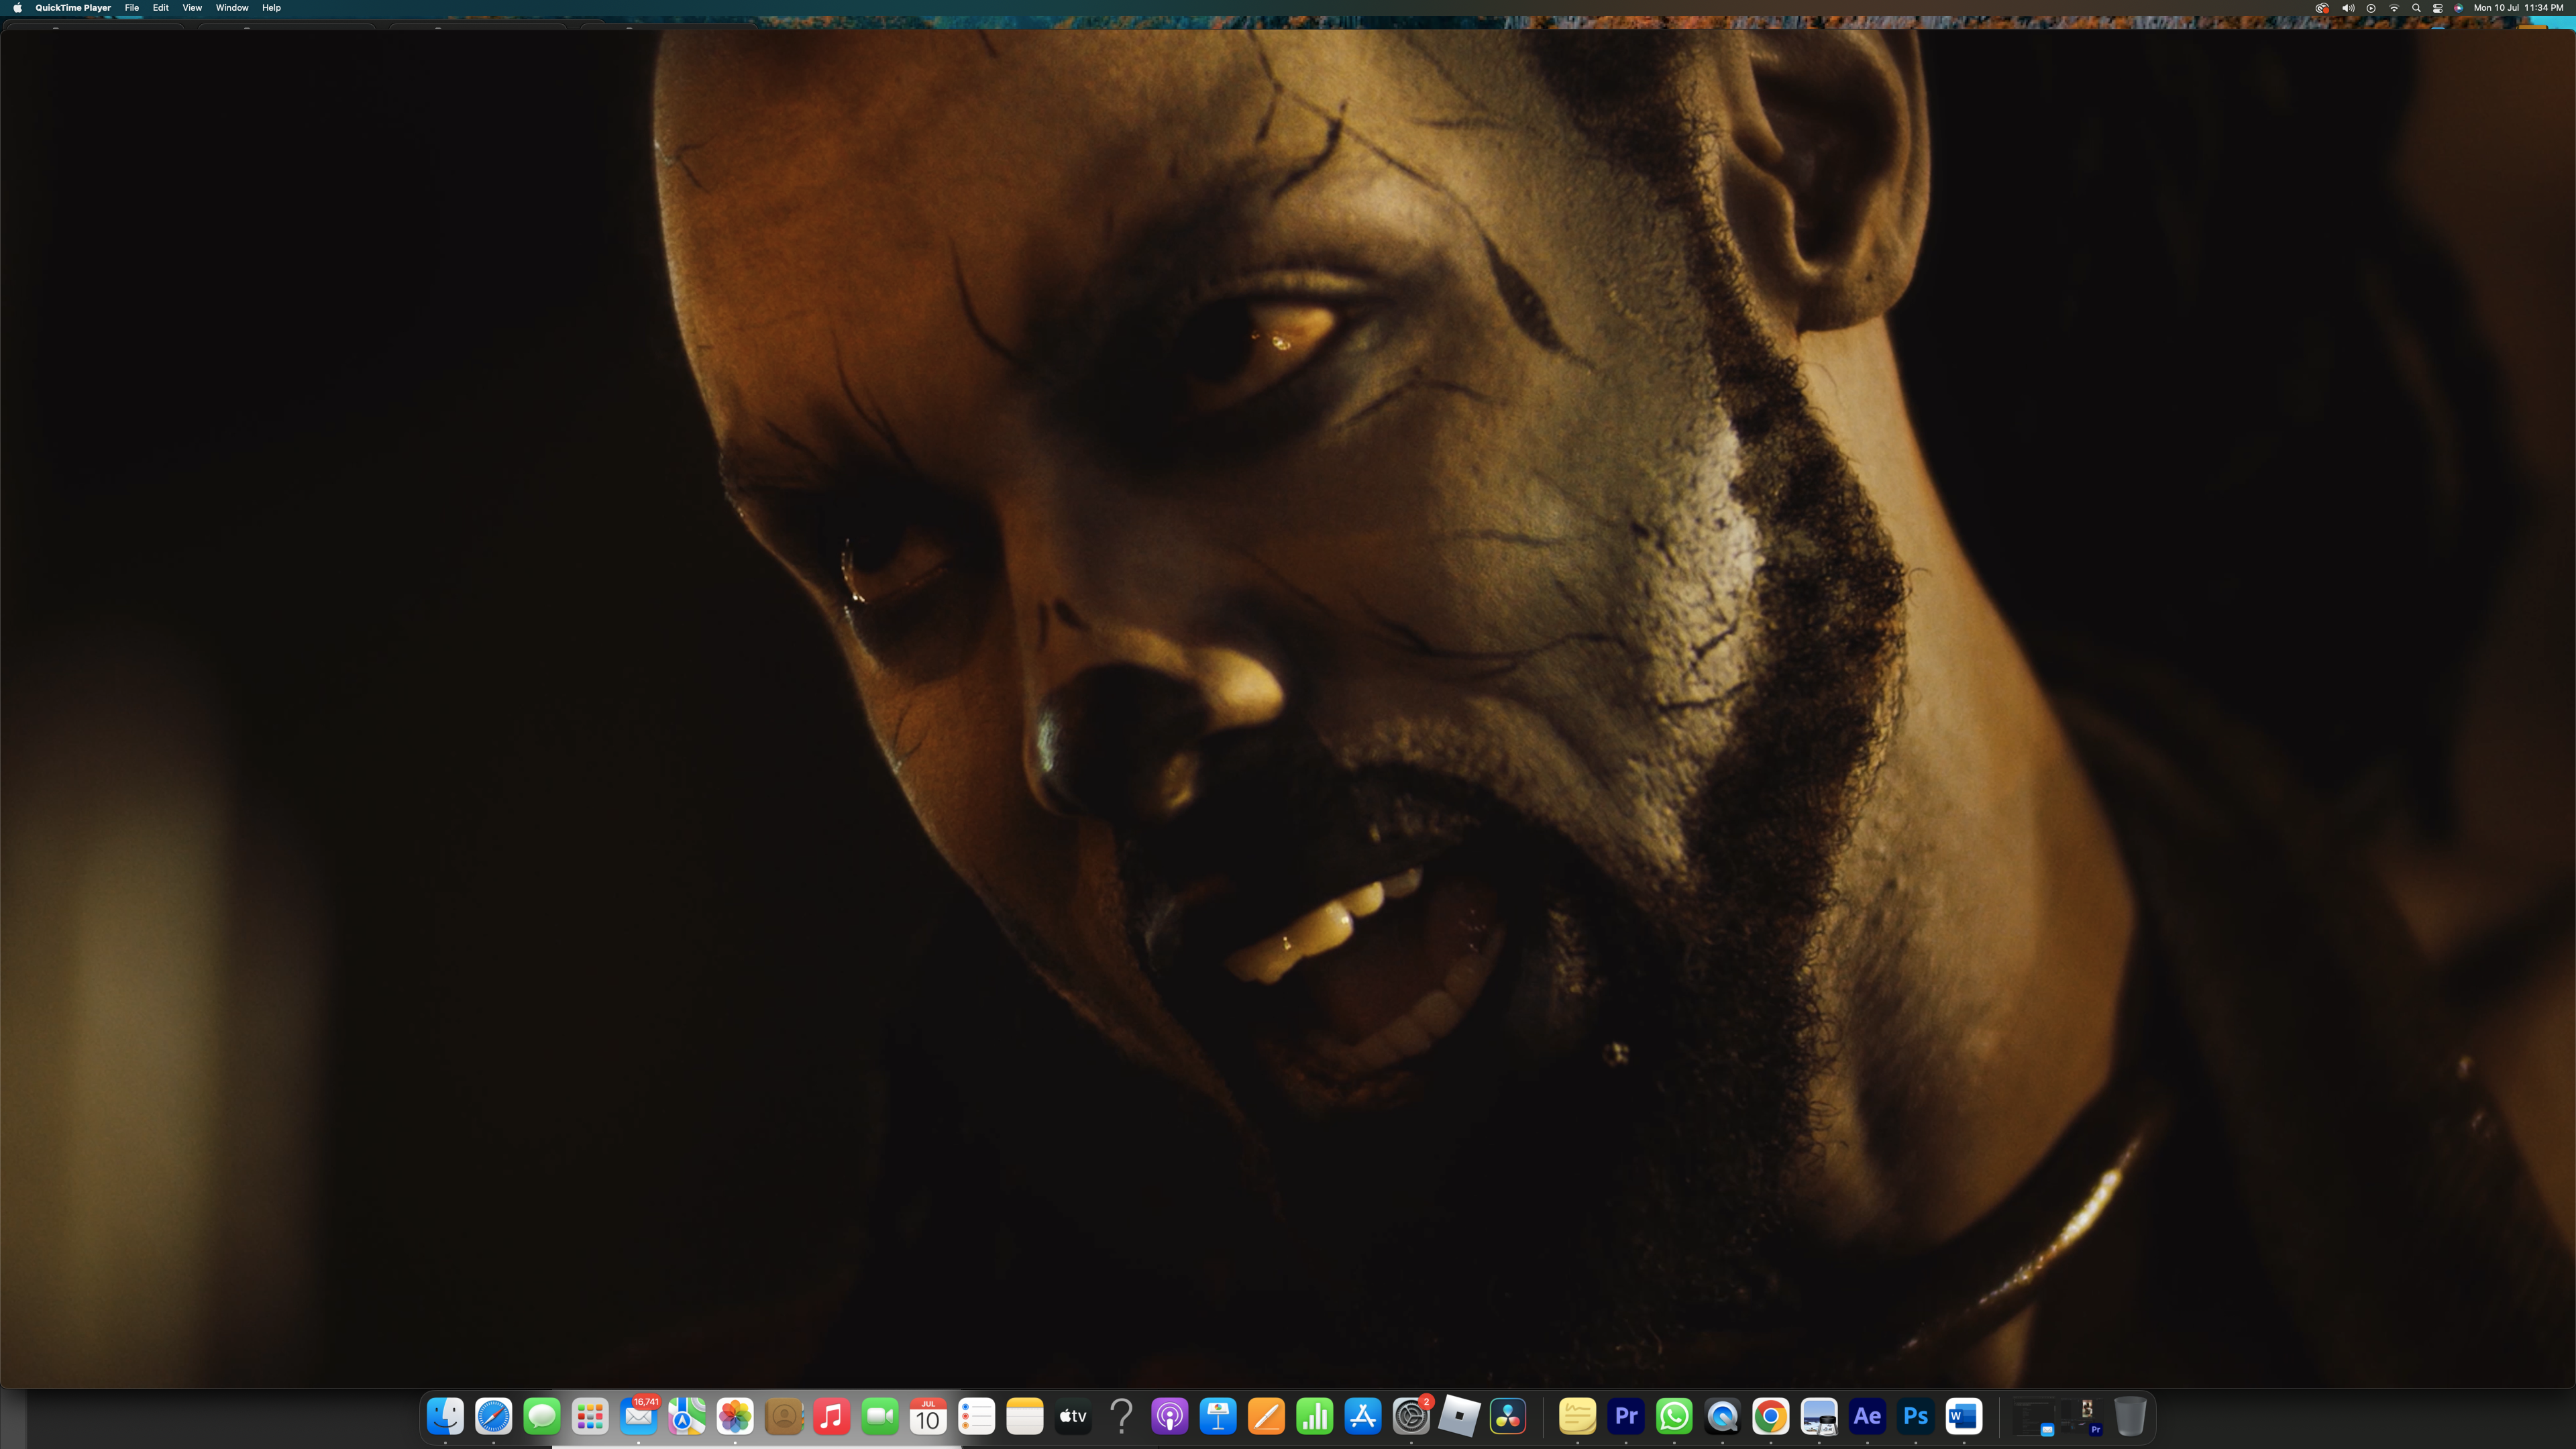Open Podcasts from the Dock
This screenshot has height=1449, width=2576.
1170,1416
